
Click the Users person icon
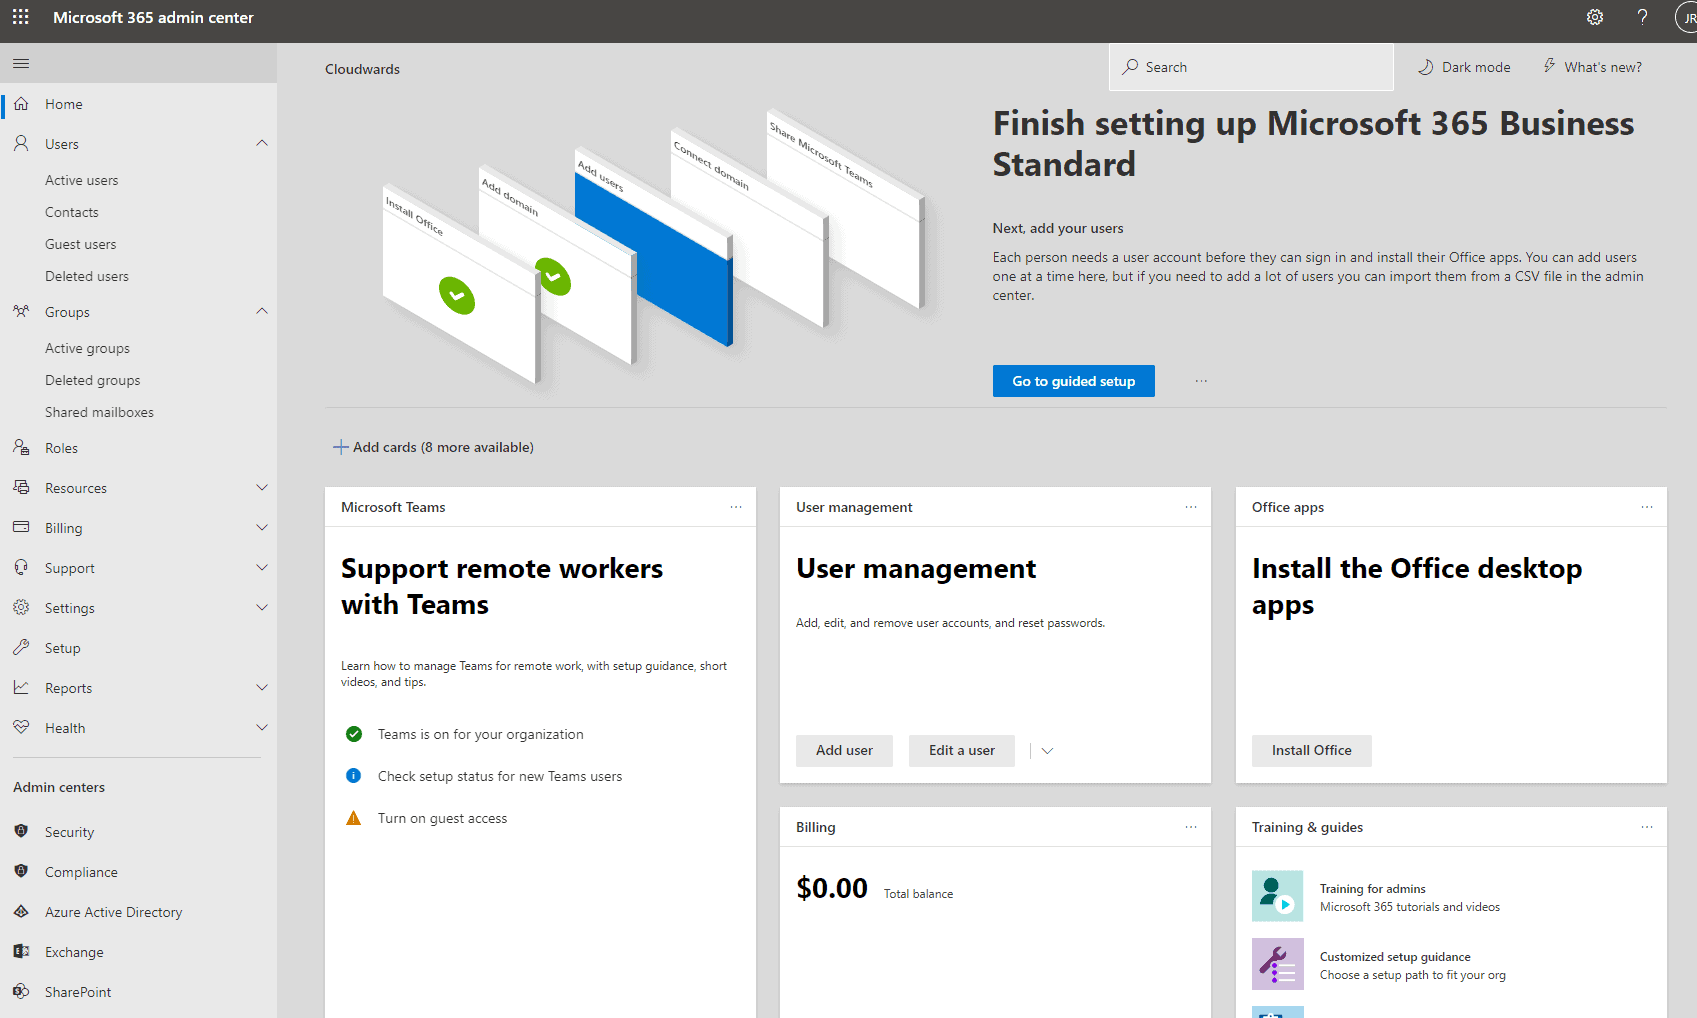tap(21, 144)
